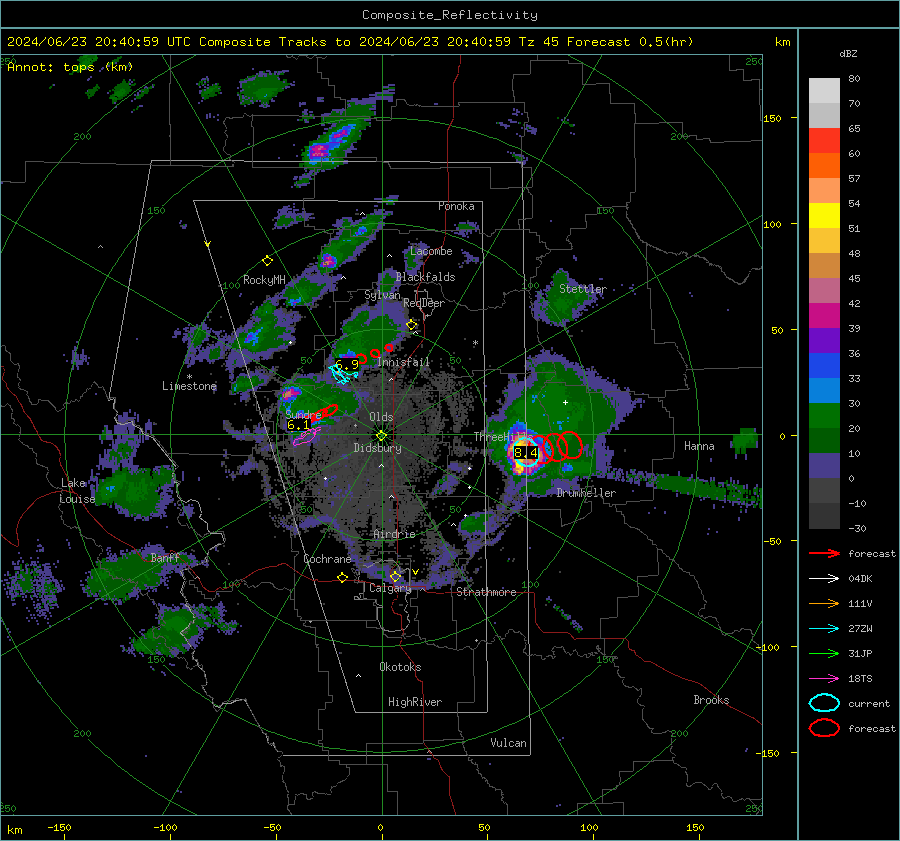Click the Vulcan city label
The width and height of the screenshot is (900, 841).
point(508,743)
